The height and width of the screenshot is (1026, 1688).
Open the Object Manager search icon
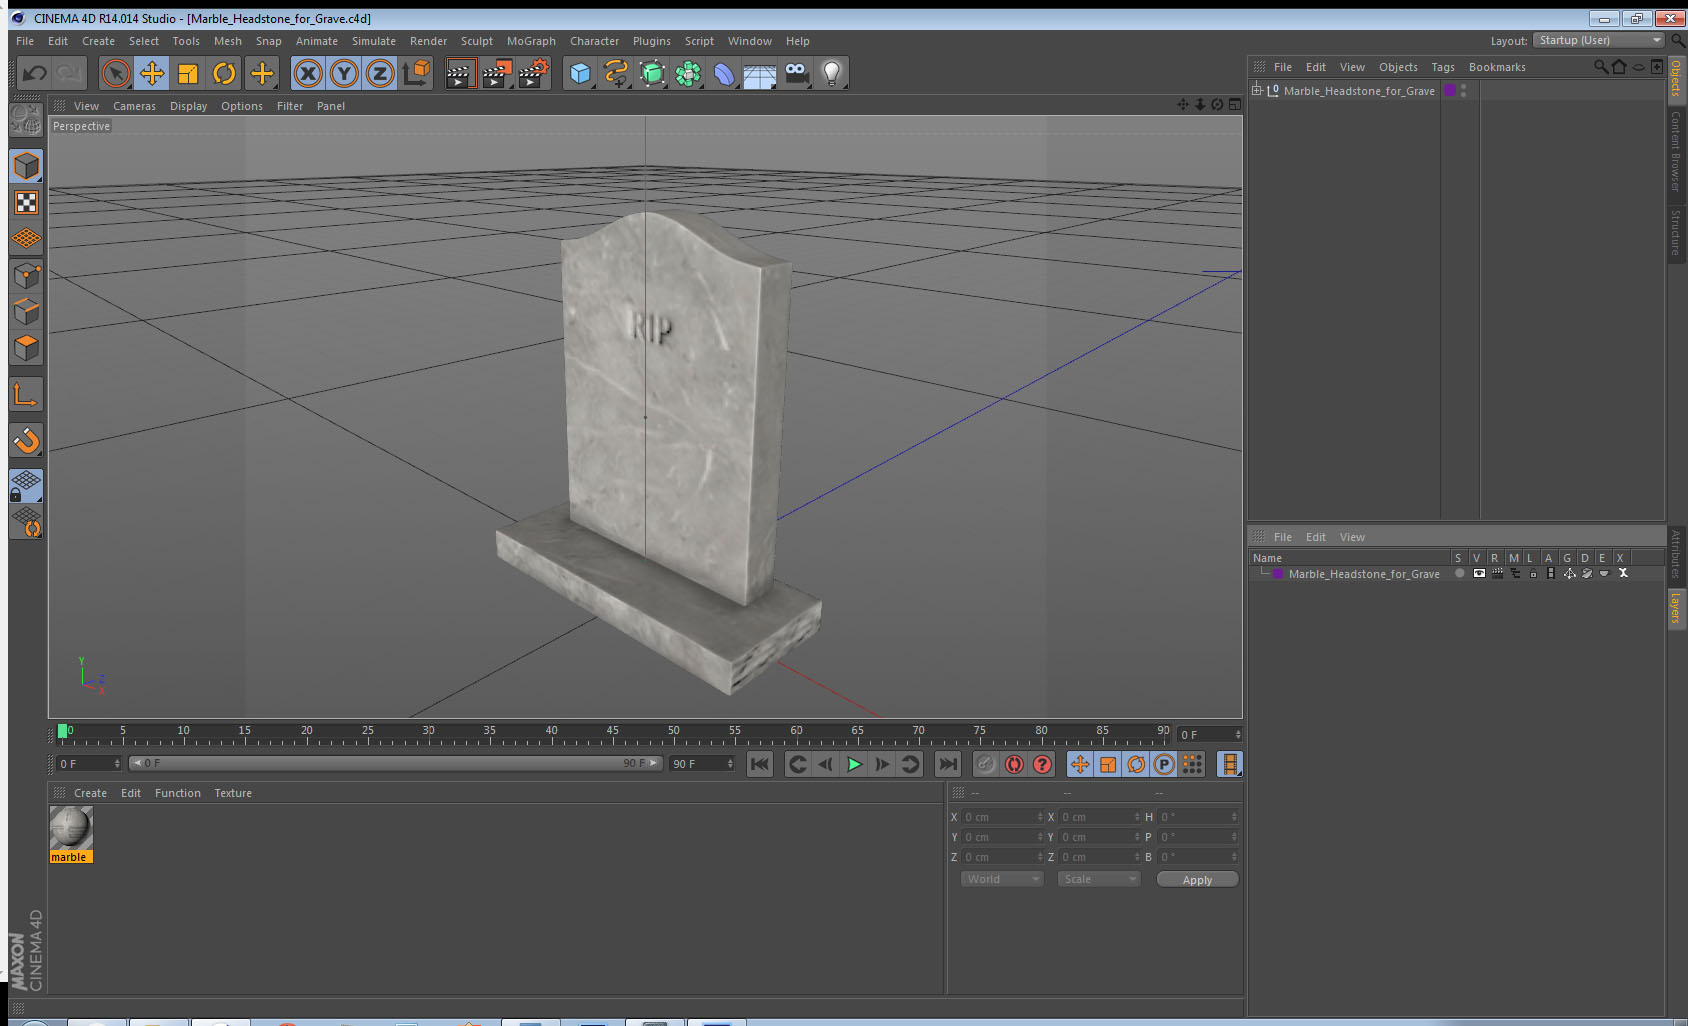[1601, 67]
